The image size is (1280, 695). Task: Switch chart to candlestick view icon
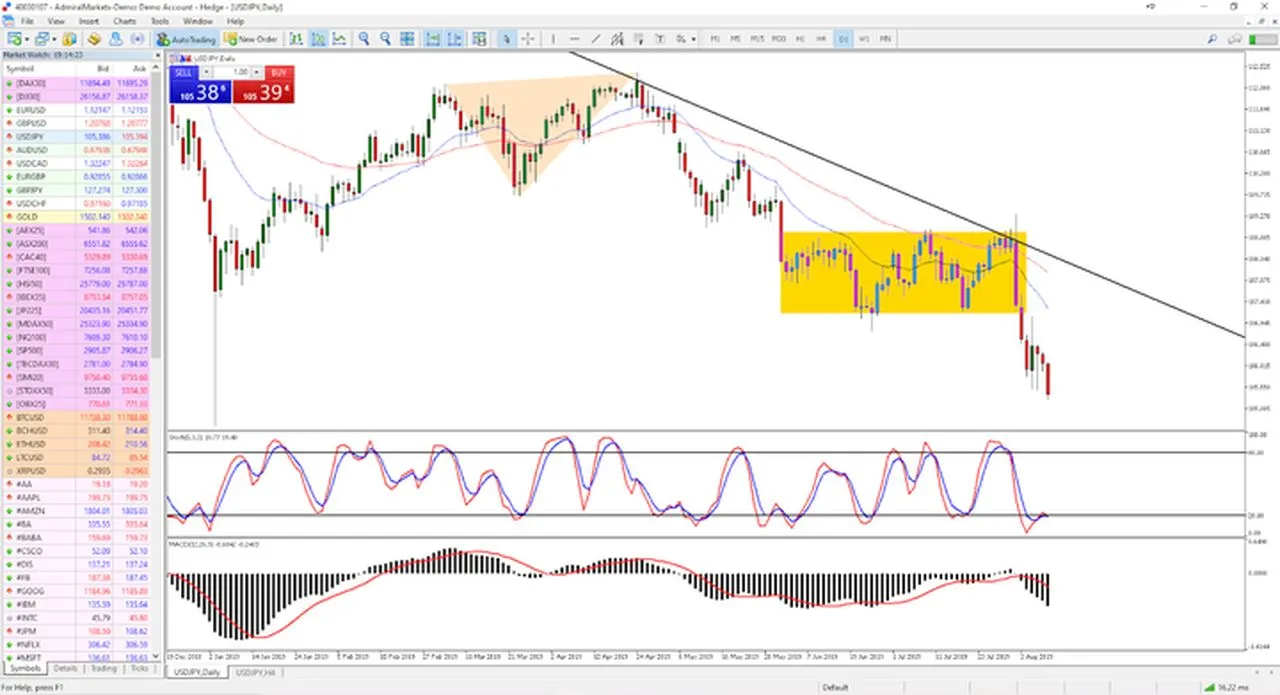(318, 39)
